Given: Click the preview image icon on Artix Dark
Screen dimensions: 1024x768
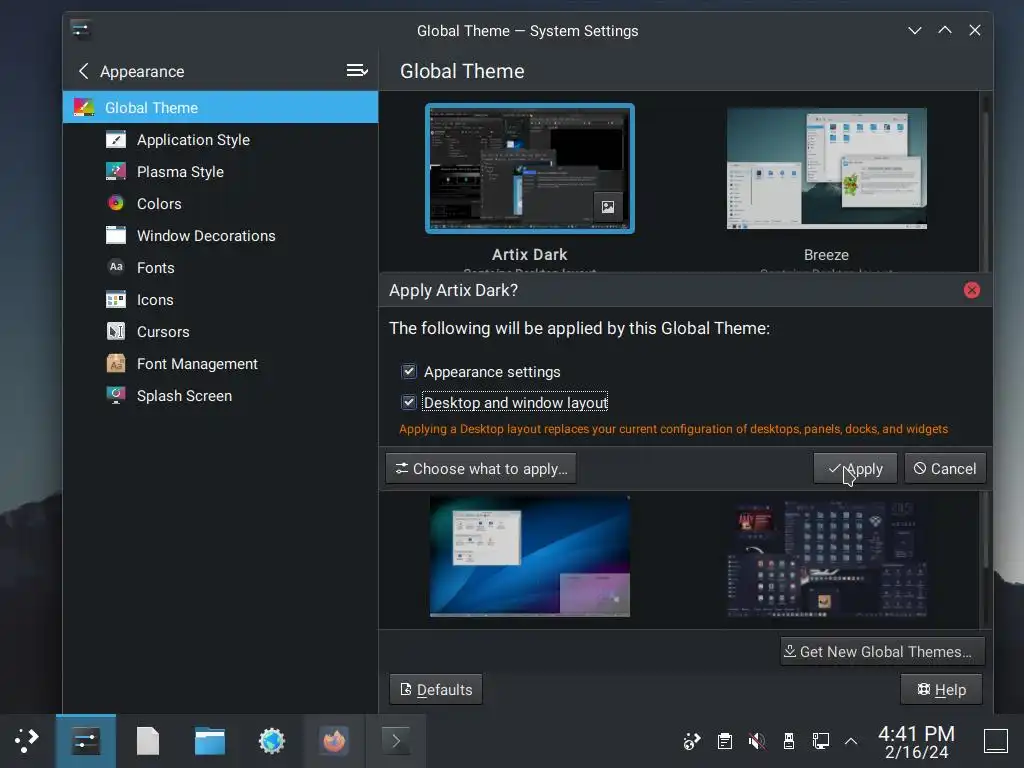Looking at the screenshot, I should [x=607, y=207].
